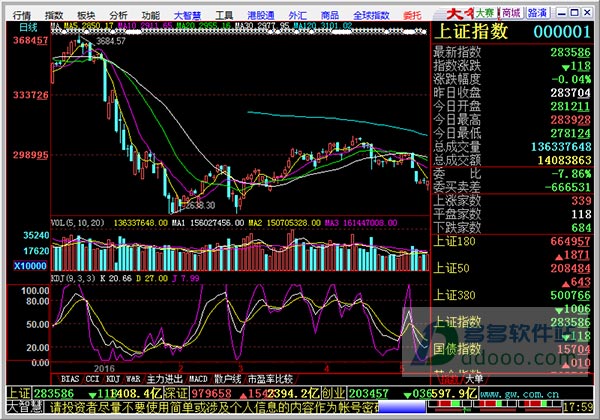Open the 全球指数 menu

coord(371,15)
